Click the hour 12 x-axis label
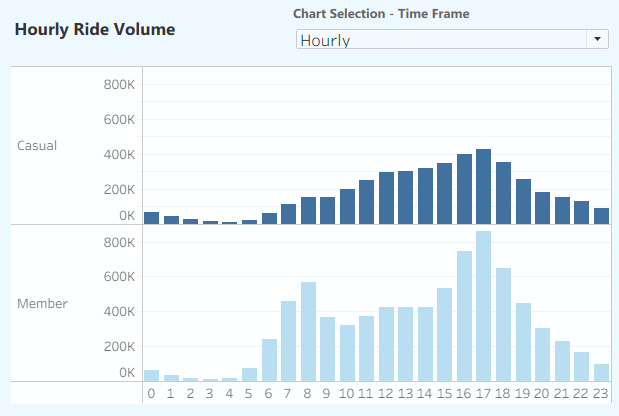The height and width of the screenshot is (416, 619). click(386, 393)
